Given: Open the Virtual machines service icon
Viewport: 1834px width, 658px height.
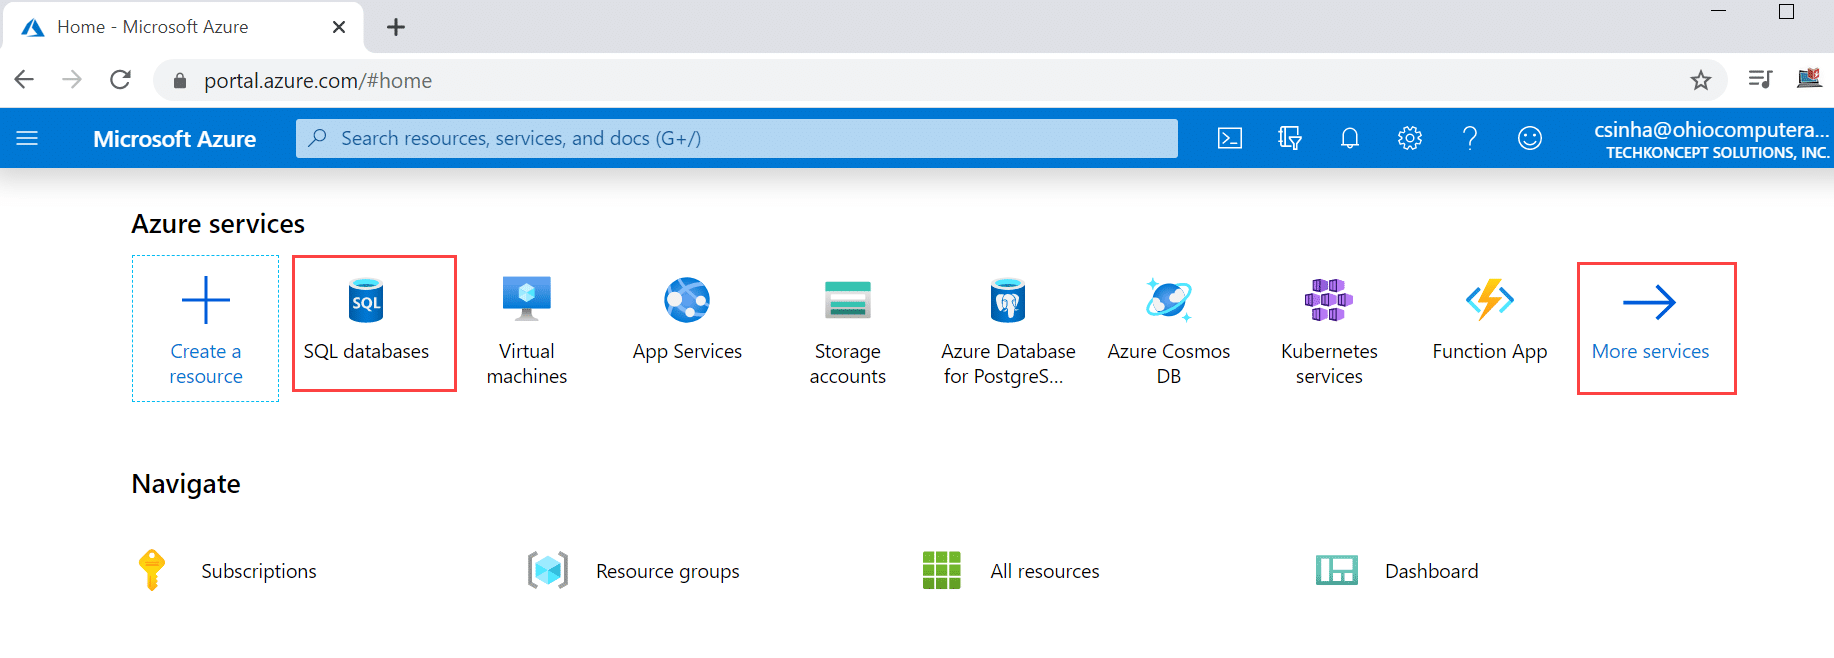Looking at the screenshot, I should point(527,299).
